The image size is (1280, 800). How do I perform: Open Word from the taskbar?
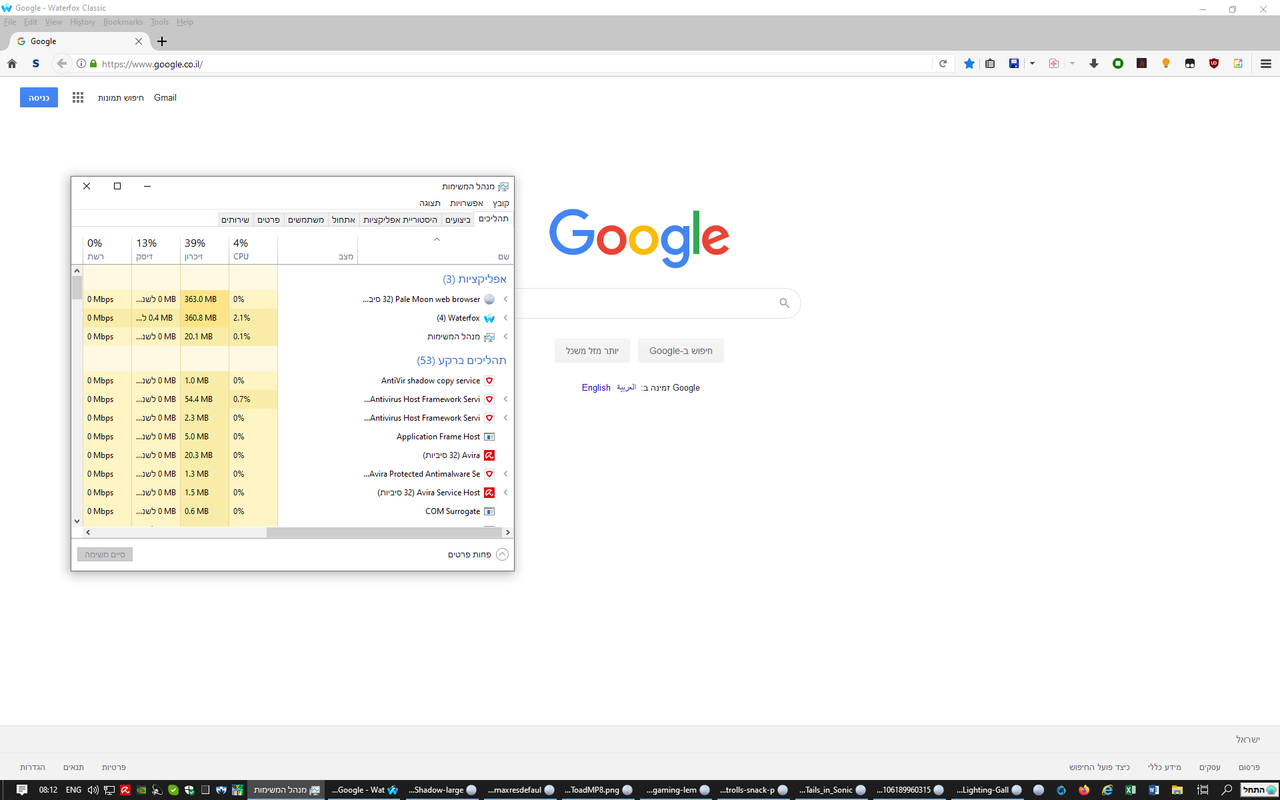[x=1154, y=790]
